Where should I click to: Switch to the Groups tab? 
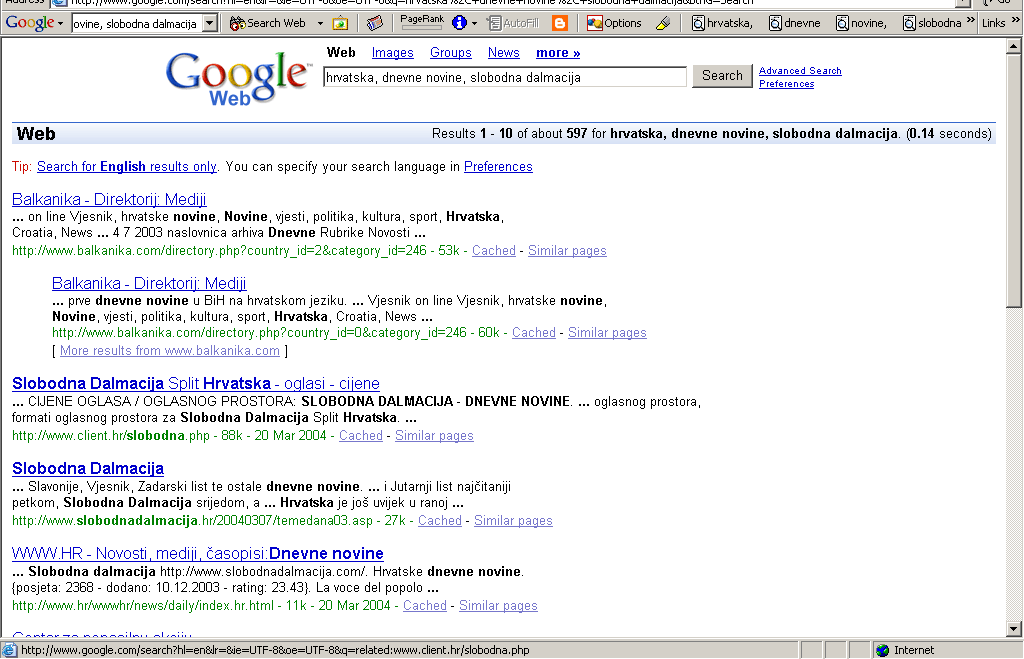[451, 53]
